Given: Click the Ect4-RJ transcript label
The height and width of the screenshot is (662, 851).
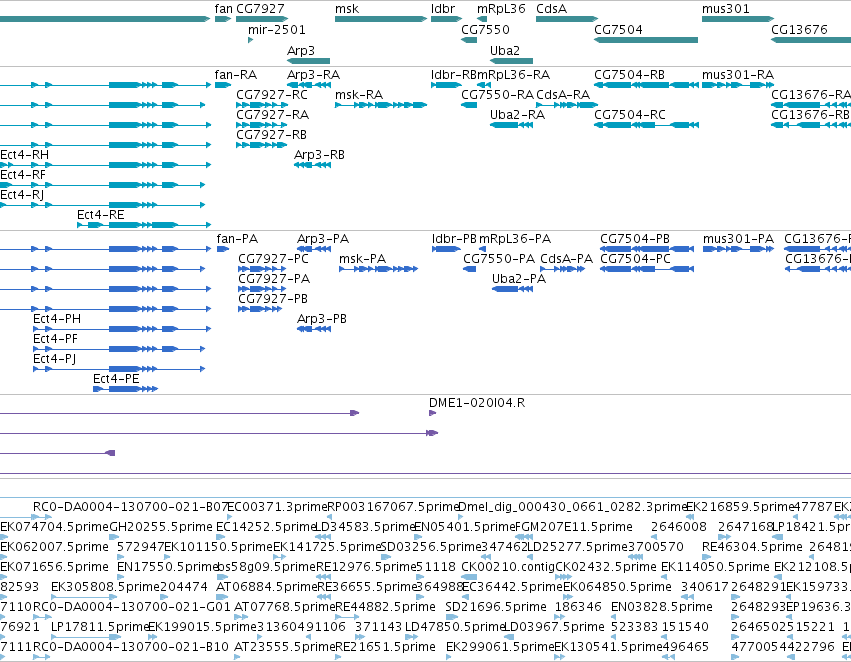Looking at the screenshot, I should (x=22, y=195).
